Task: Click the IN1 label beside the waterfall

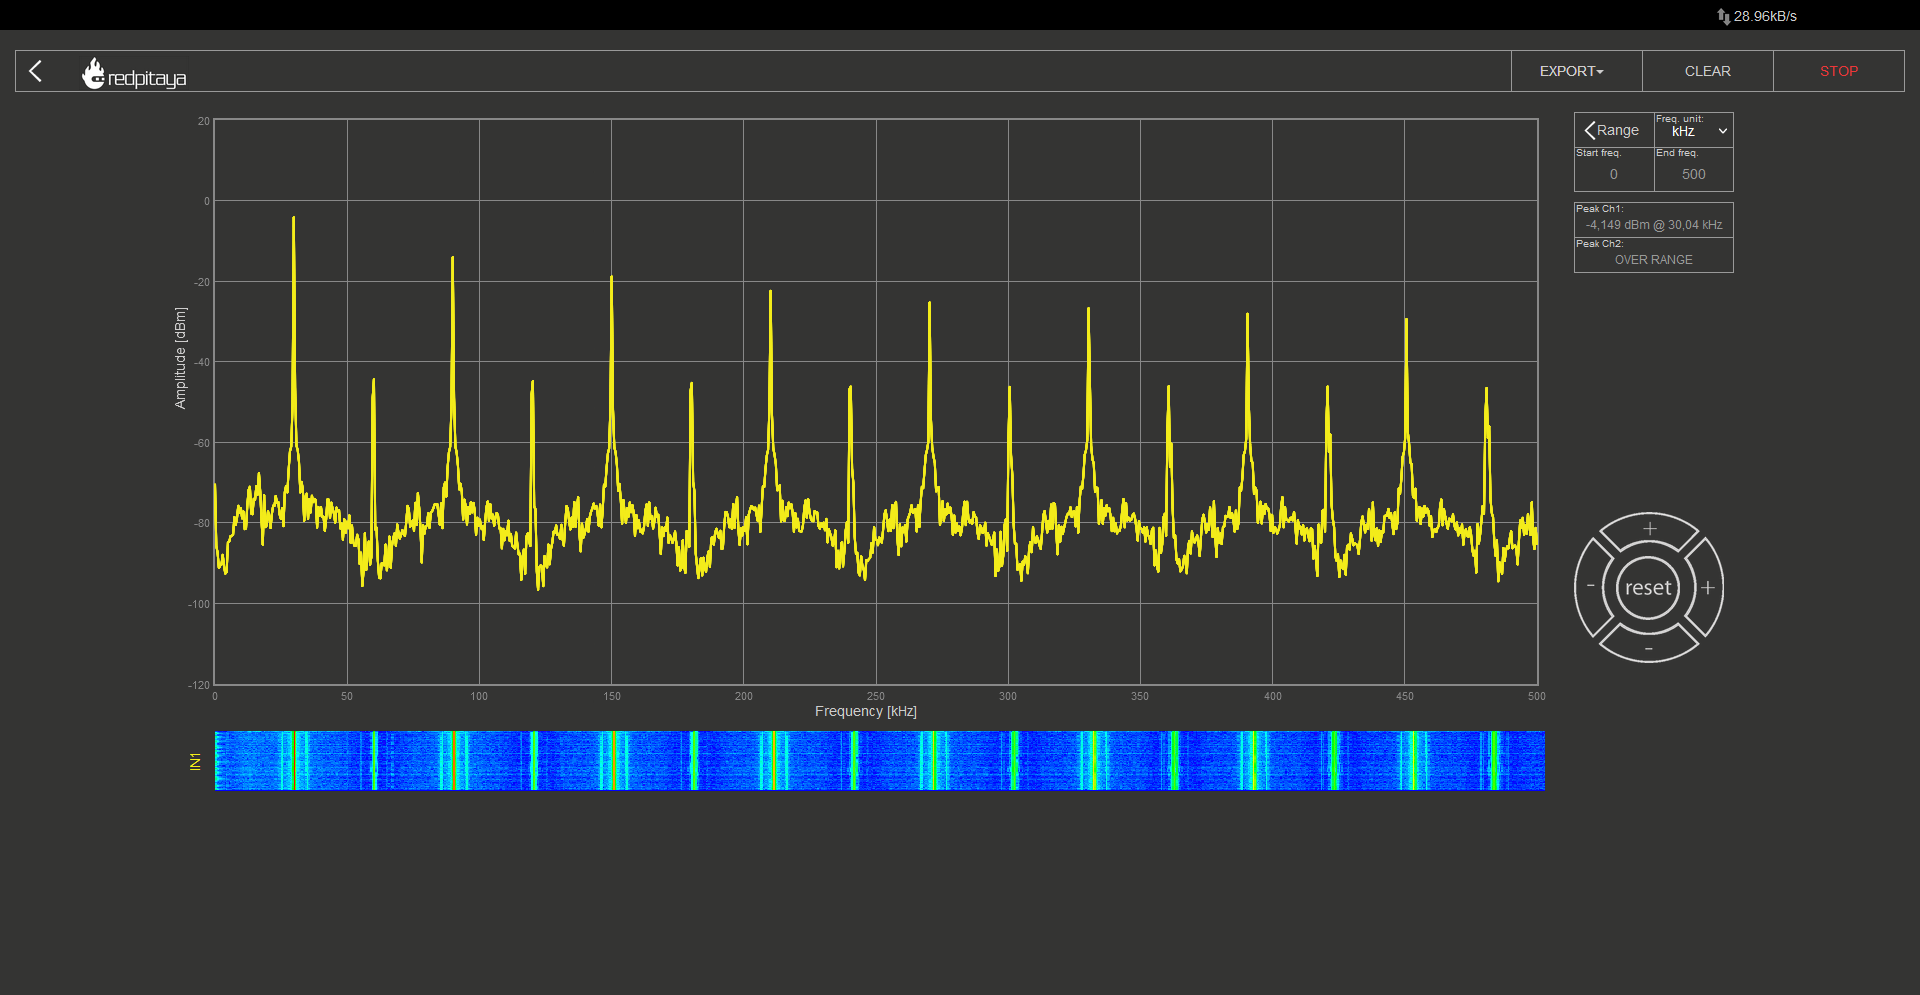Action: pyautogui.click(x=195, y=762)
